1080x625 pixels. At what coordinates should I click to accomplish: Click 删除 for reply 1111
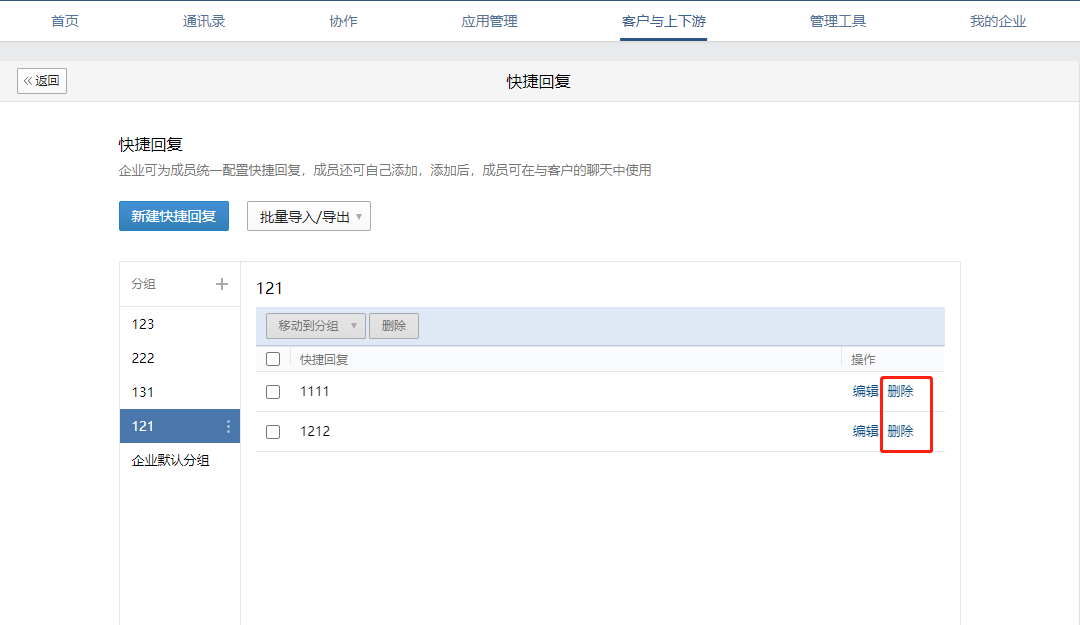900,391
